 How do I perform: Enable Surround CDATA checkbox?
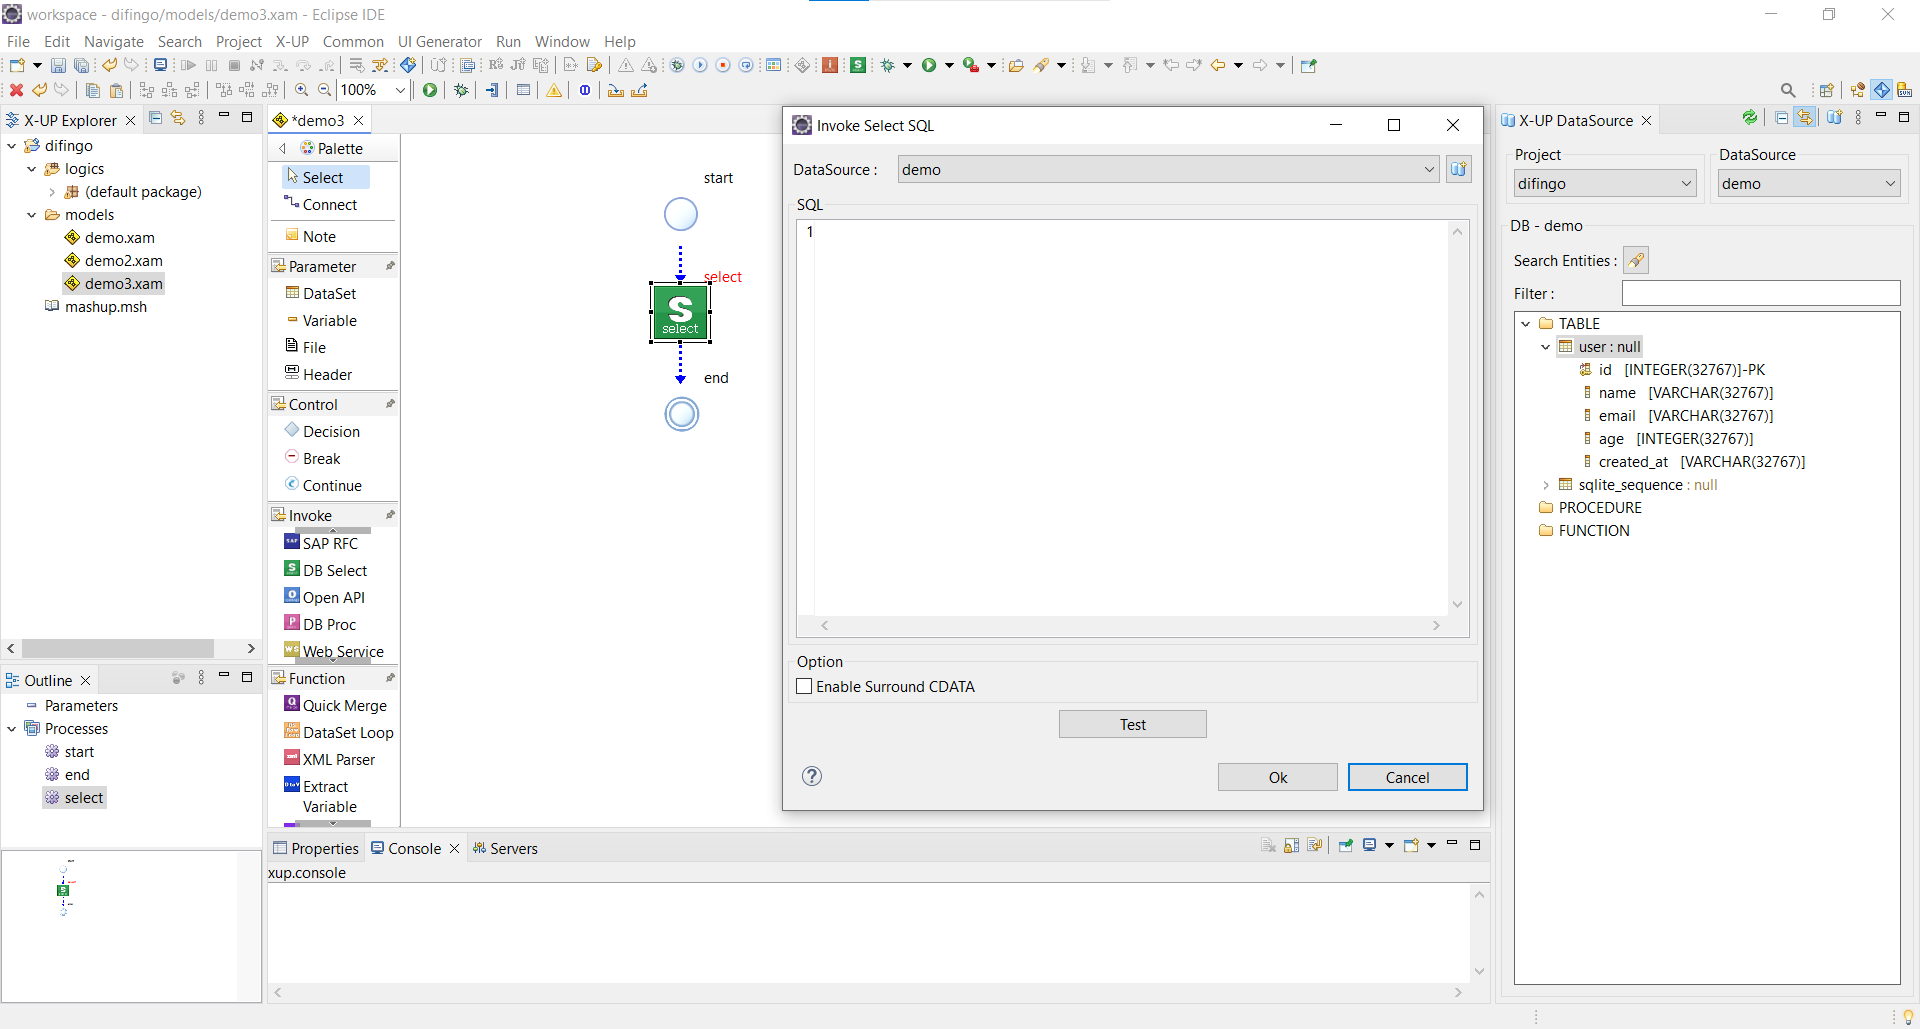point(804,686)
